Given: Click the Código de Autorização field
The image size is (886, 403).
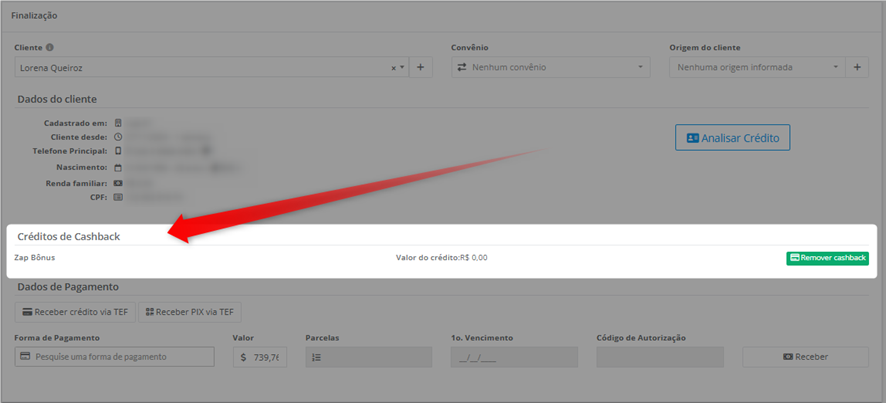Looking at the screenshot, I should click(660, 357).
